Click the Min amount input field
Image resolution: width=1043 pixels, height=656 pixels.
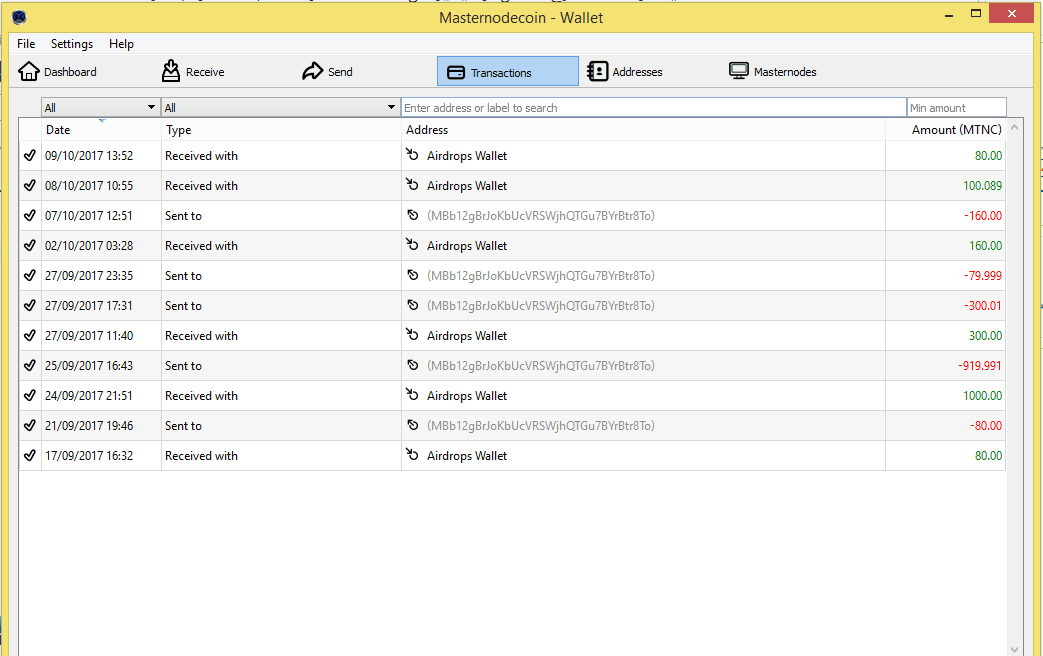tap(955, 107)
